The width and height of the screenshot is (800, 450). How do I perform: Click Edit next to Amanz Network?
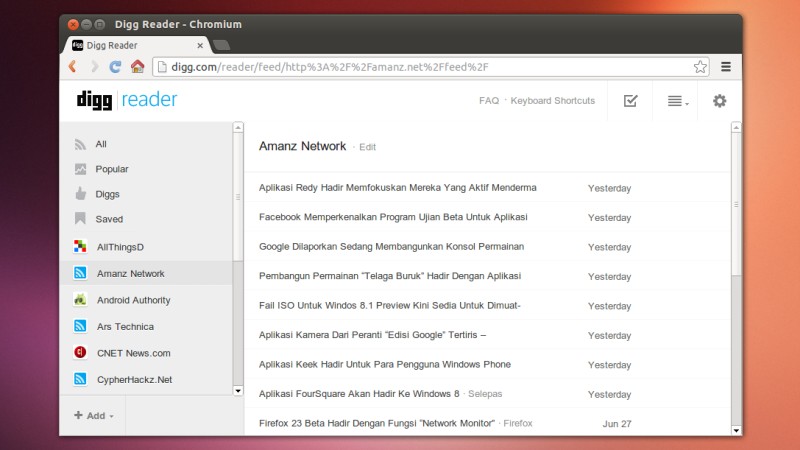coord(367,147)
